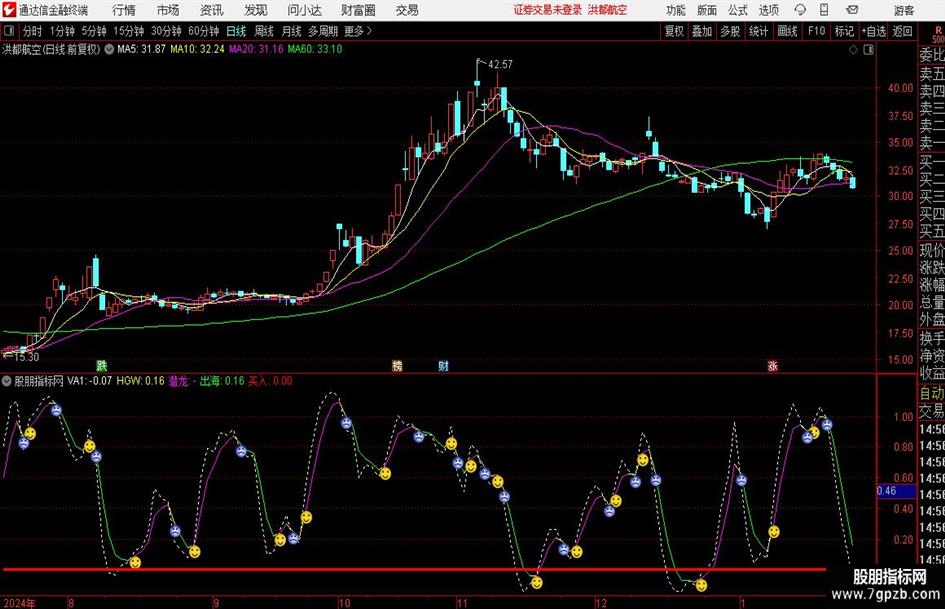This screenshot has width=945, height=609.
Task: Click the MA60: 33.10 label
Action: pos(315,49)
